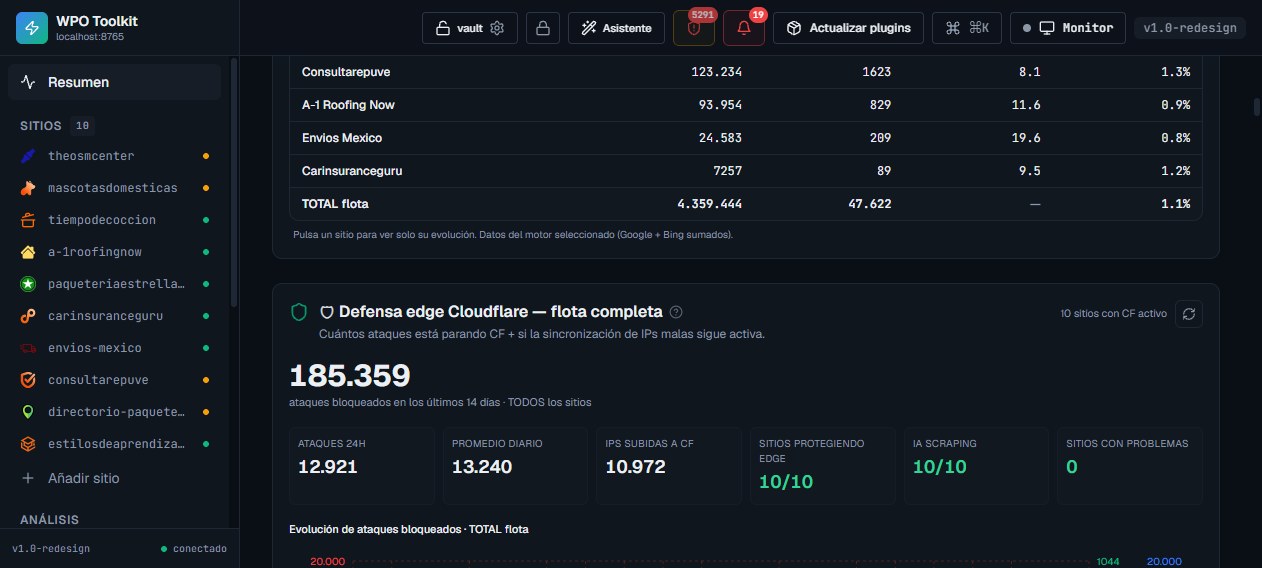This screenshot has height=568, width=1262.
Task: Click mascotasdomesticas site favicon
Action: 28,188
